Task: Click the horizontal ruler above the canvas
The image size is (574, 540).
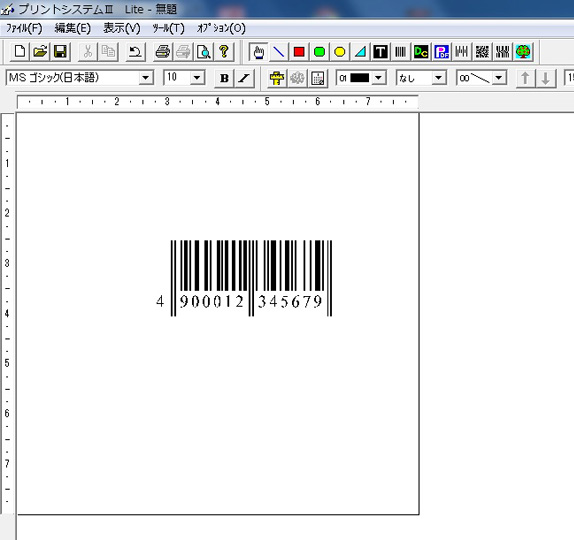Action: pyautogui.click(x=217, y=101)
